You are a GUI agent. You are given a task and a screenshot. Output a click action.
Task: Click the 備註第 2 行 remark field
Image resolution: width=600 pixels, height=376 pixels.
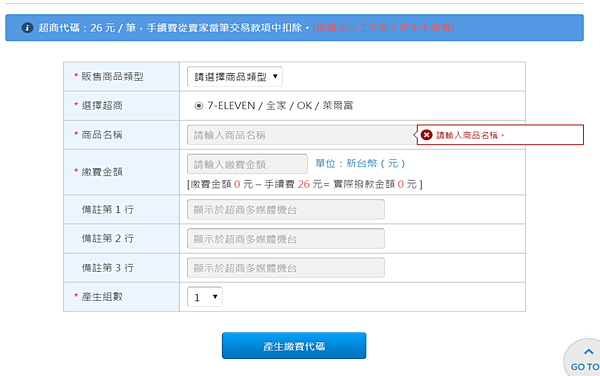pos(286,239)
